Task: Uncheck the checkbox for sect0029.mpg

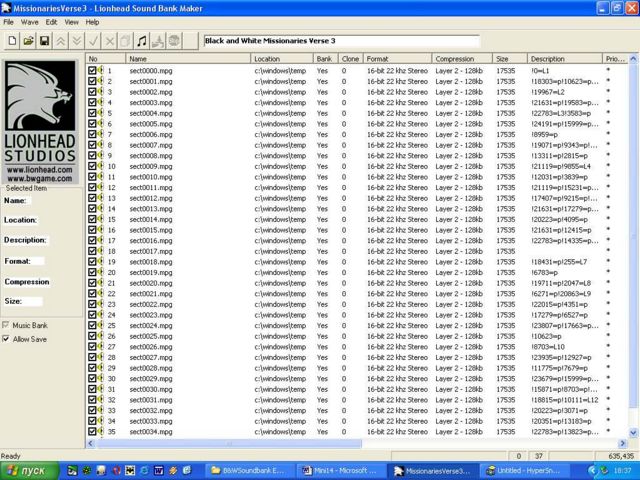Action: (92, 378)
